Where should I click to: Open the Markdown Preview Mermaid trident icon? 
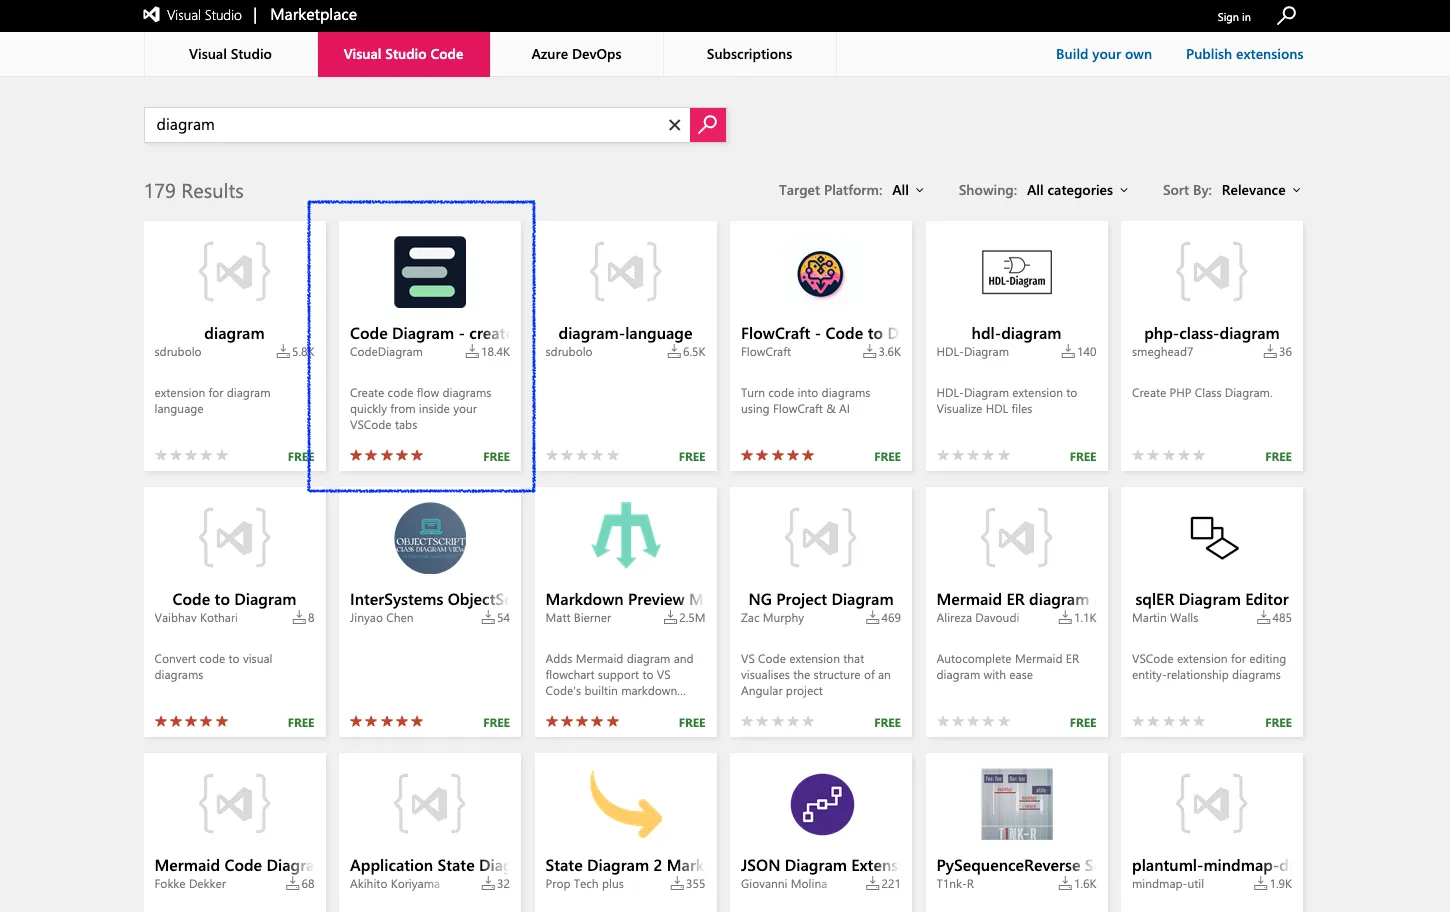click(626, 535)
